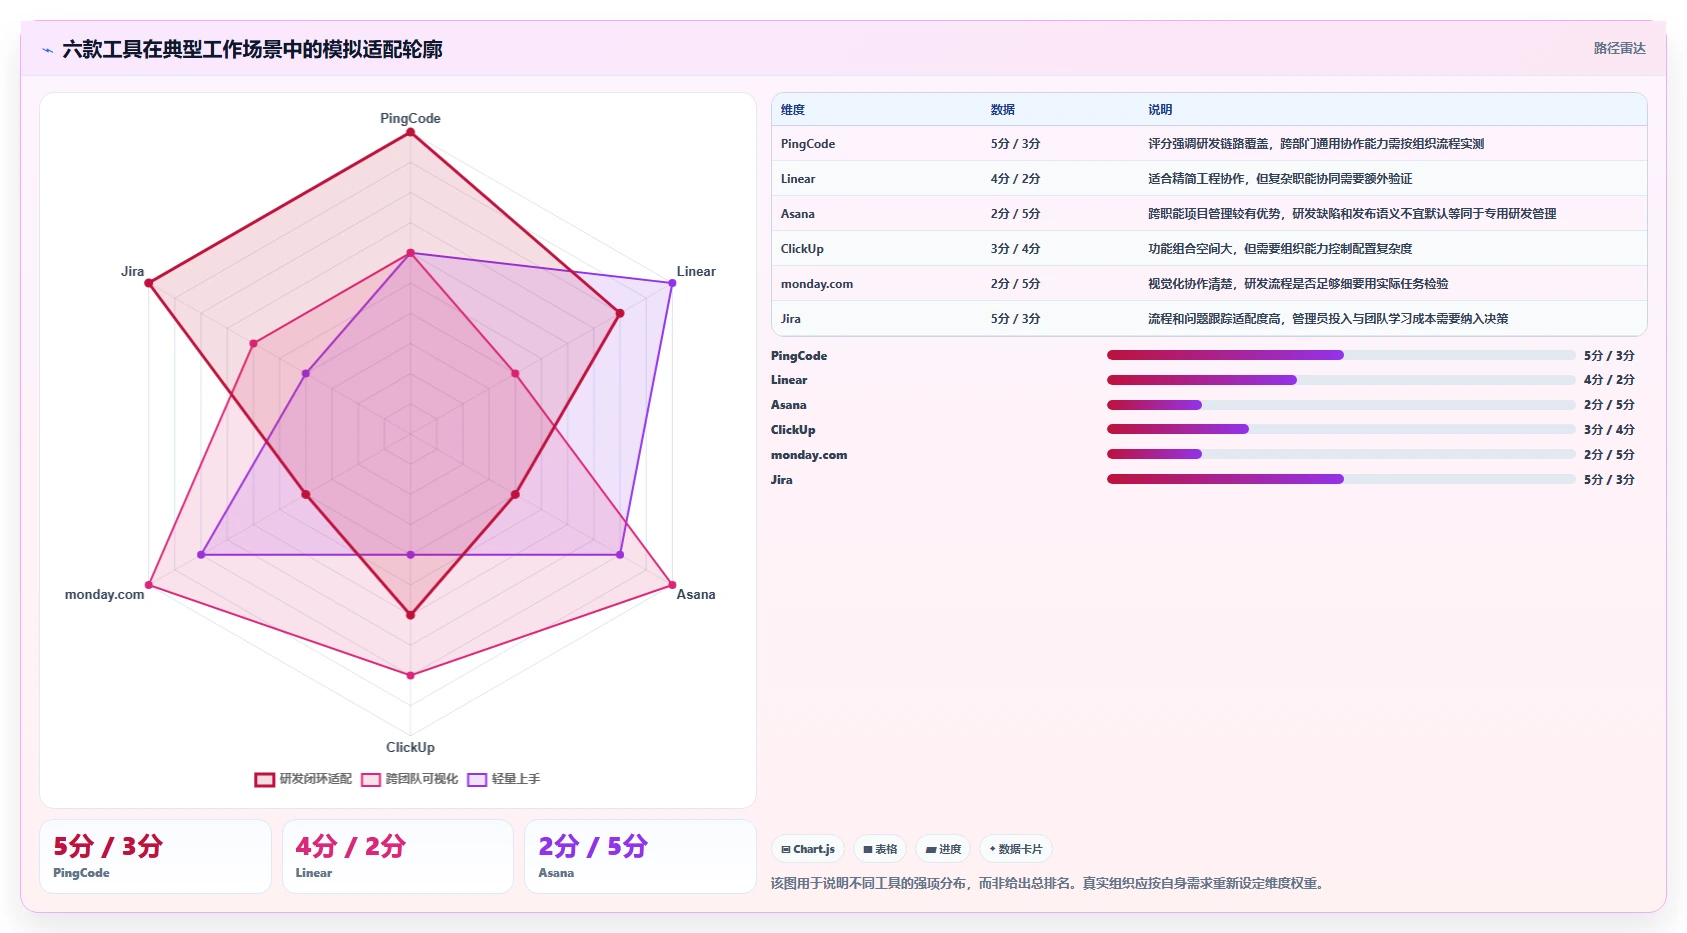Click the PingCode label in the progress list
Image resolution: width=1687 pixels, height=933 pixels.
pos(799,356)
